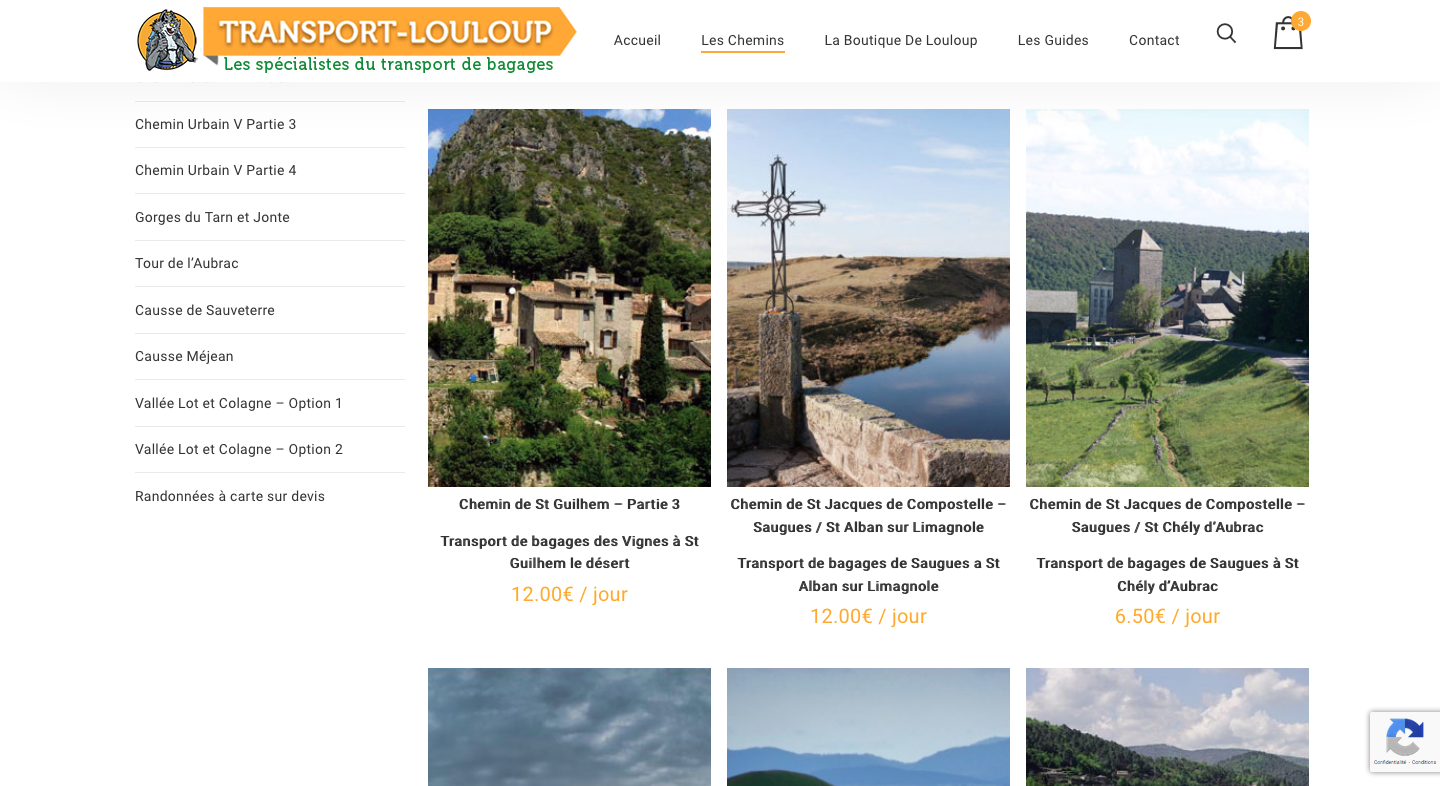Open the Contact page

1154,40
